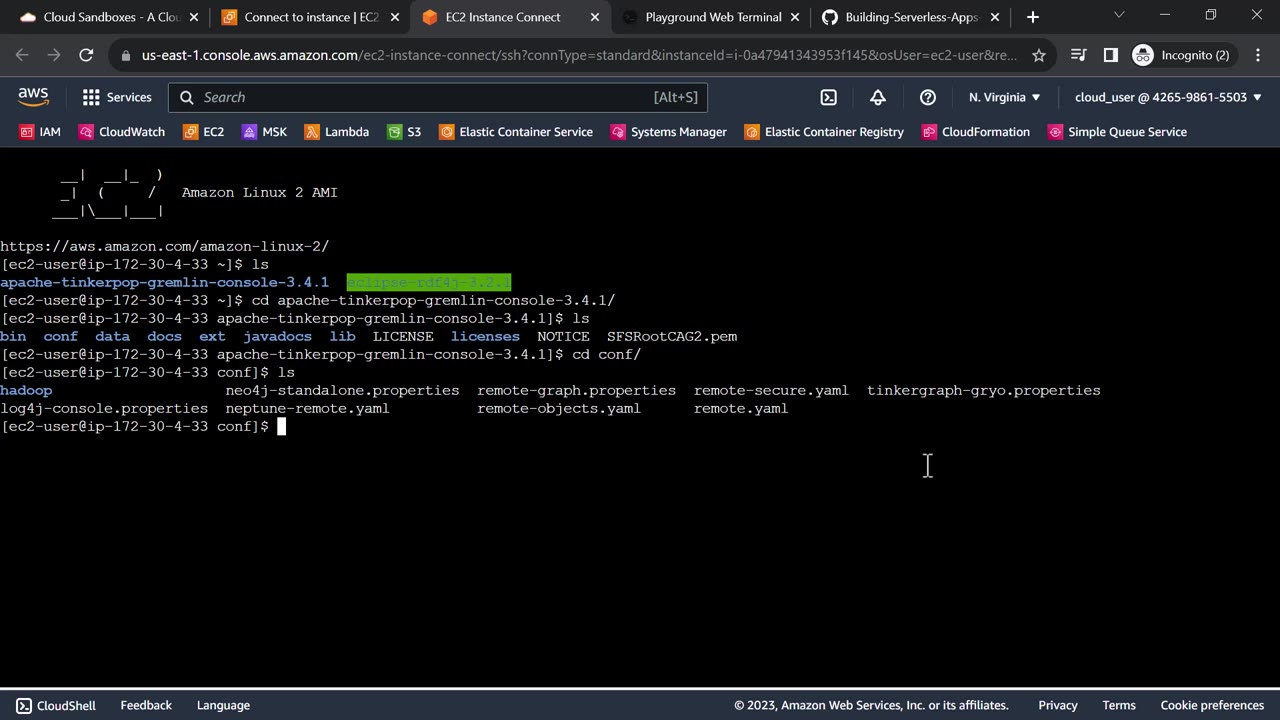This screenshot has height=720, width=1280.
Task: Open the help question mark icon
Action: pyautogui.click(x=928, y=97)
